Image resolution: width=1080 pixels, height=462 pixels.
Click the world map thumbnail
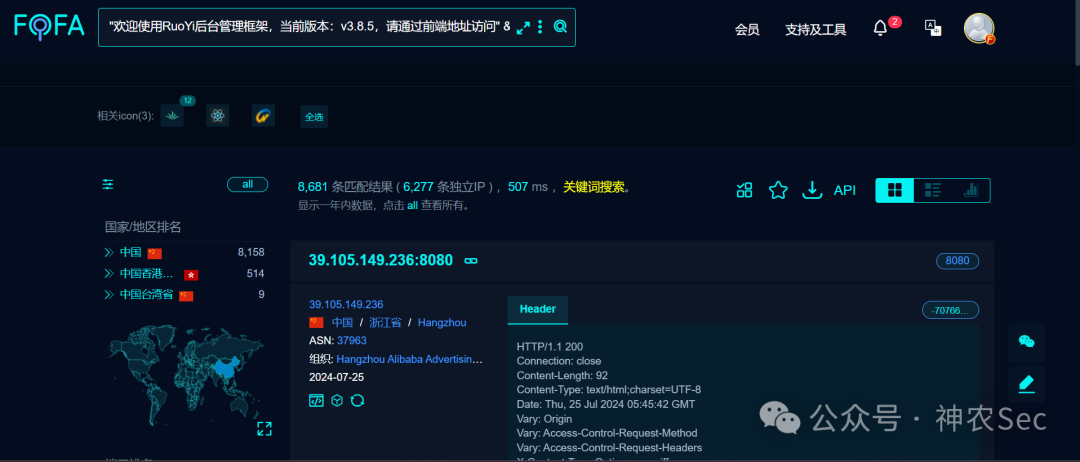185,376
